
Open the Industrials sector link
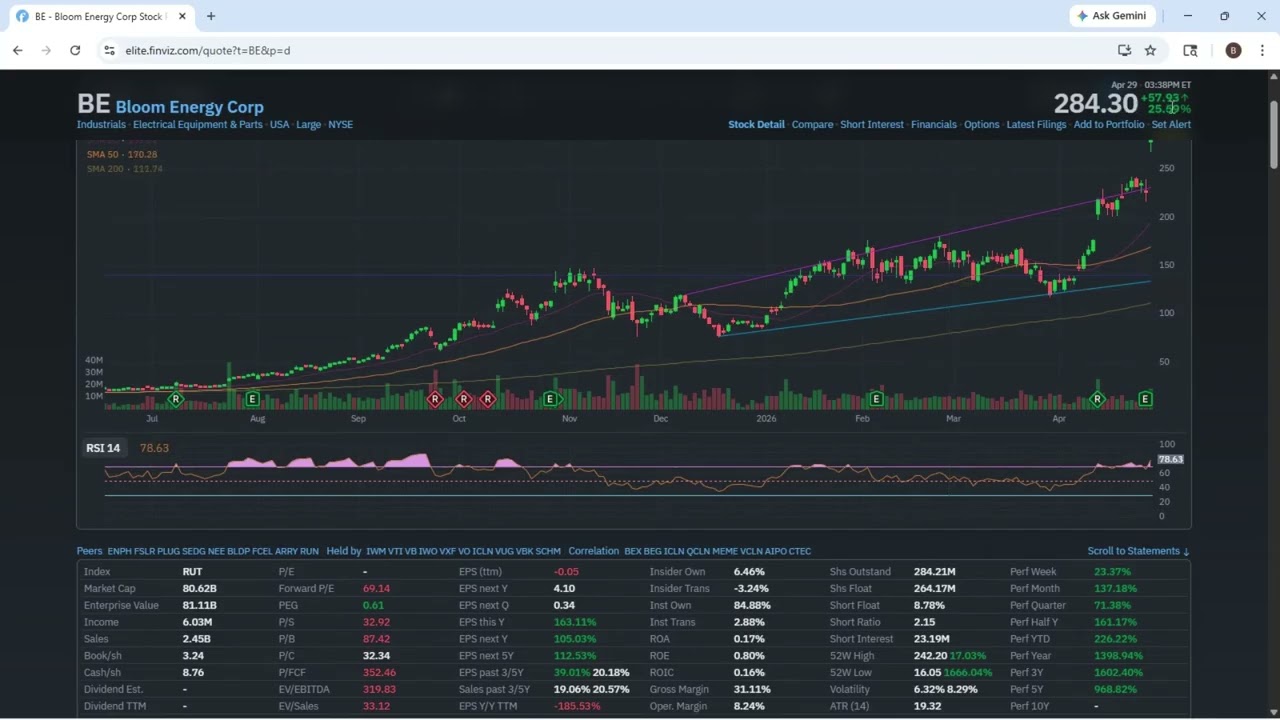[101, 125]
